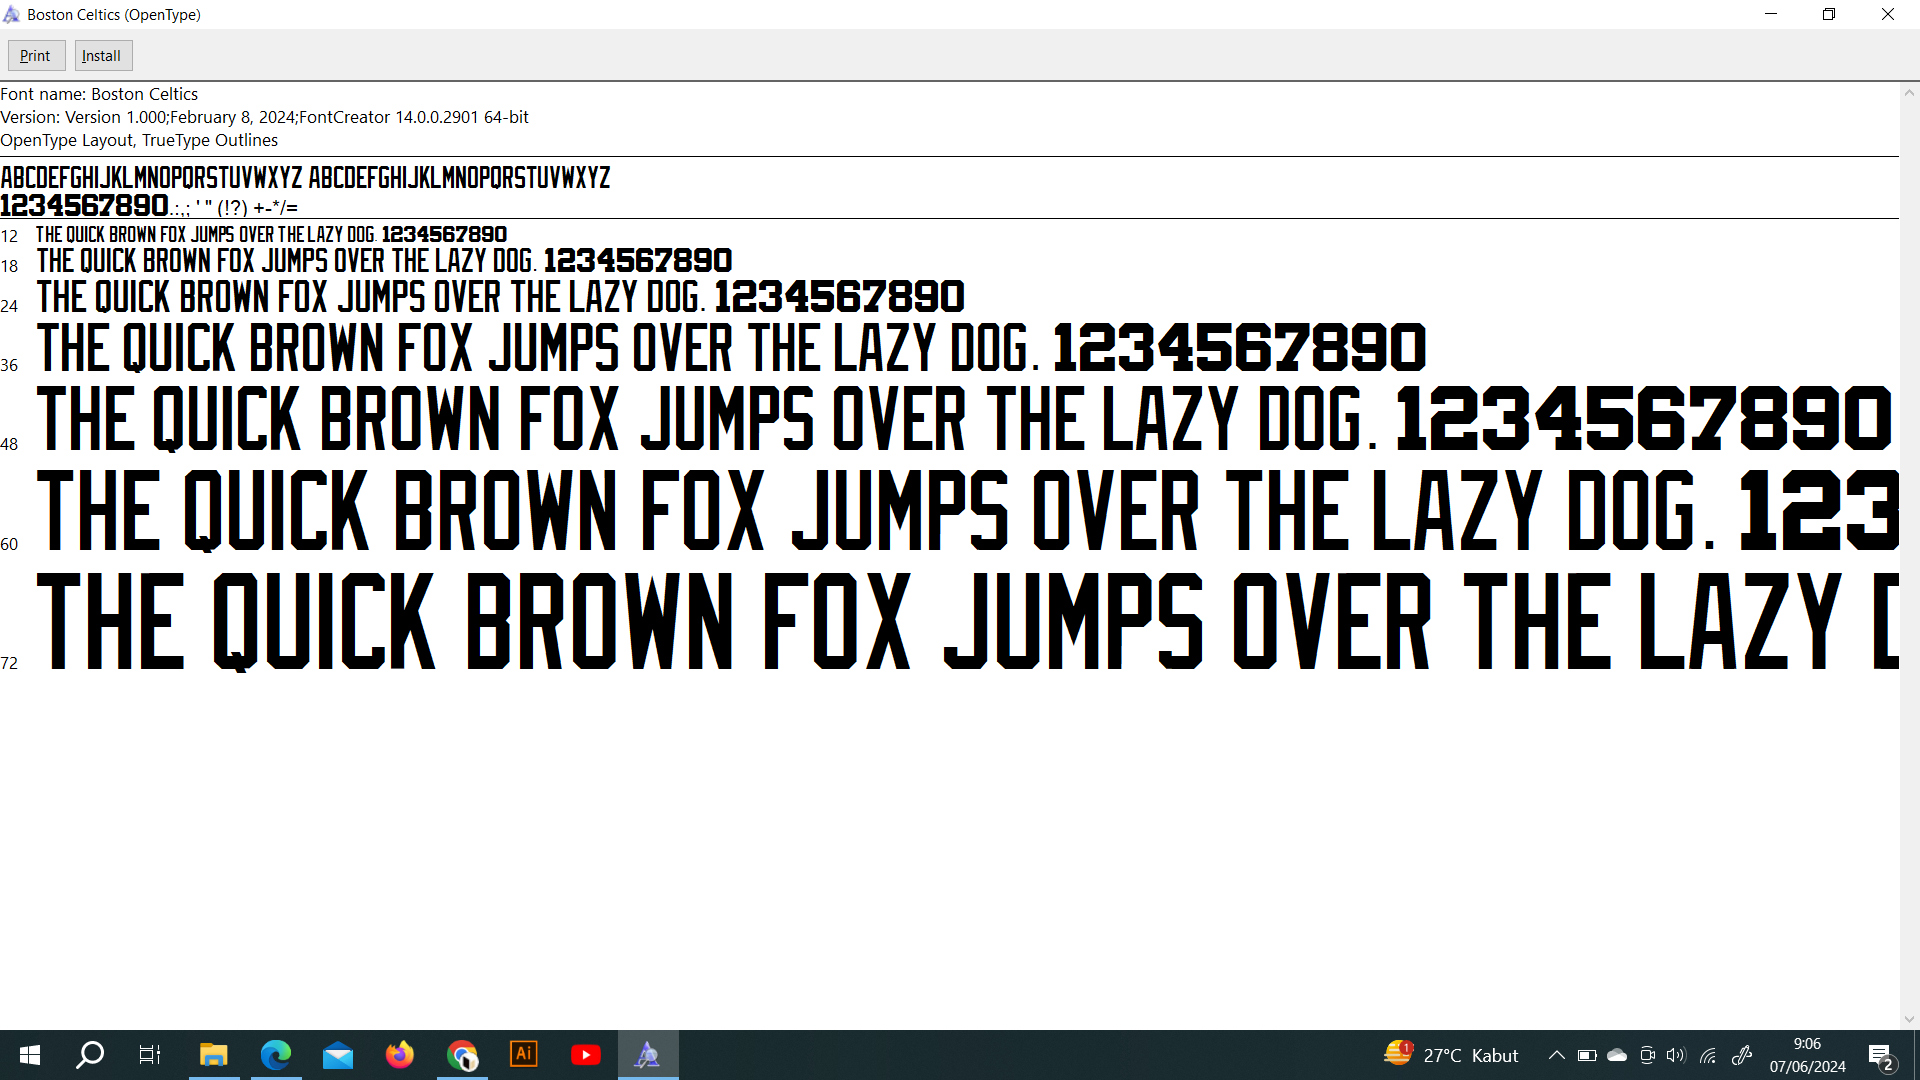Open Task View
This screenshot has width=1920, height=1080.
click(150, 1055)
